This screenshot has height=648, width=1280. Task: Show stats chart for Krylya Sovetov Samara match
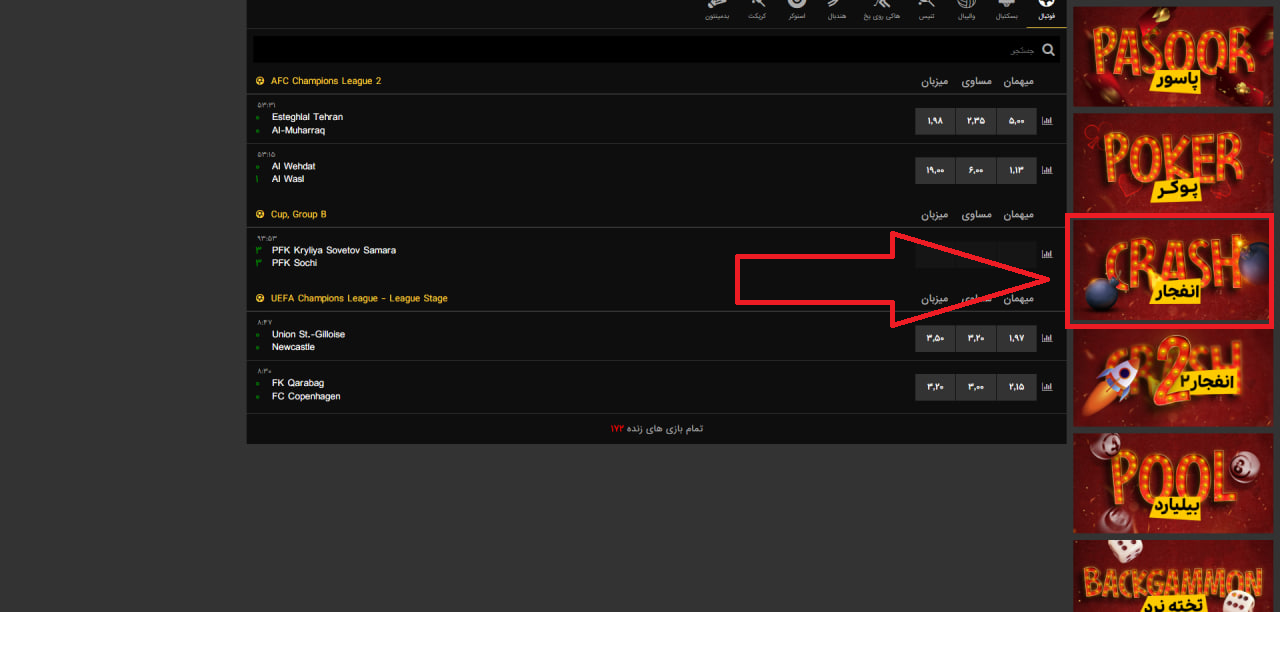[x=1047, y=254]
